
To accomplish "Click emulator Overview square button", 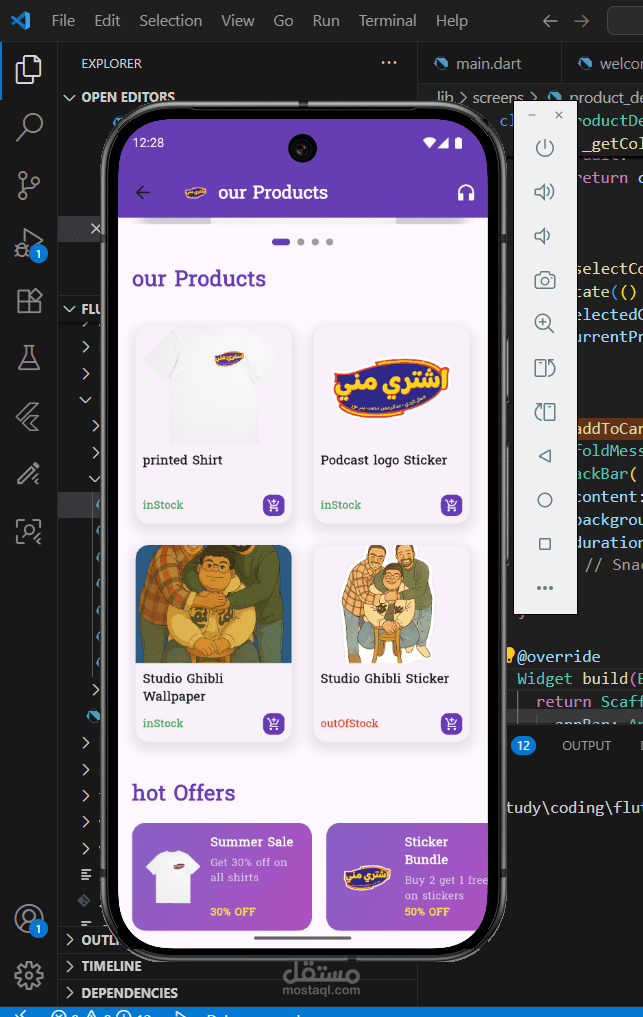I will click(545, 544).
